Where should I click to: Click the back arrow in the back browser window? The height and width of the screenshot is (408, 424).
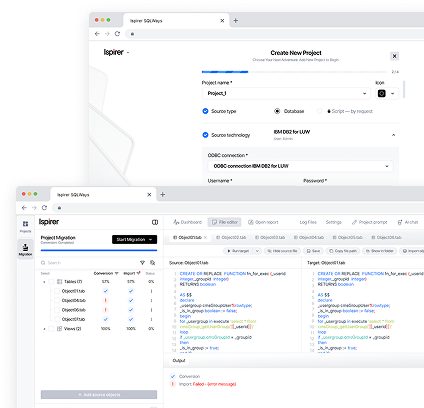[x=97, y=34]
